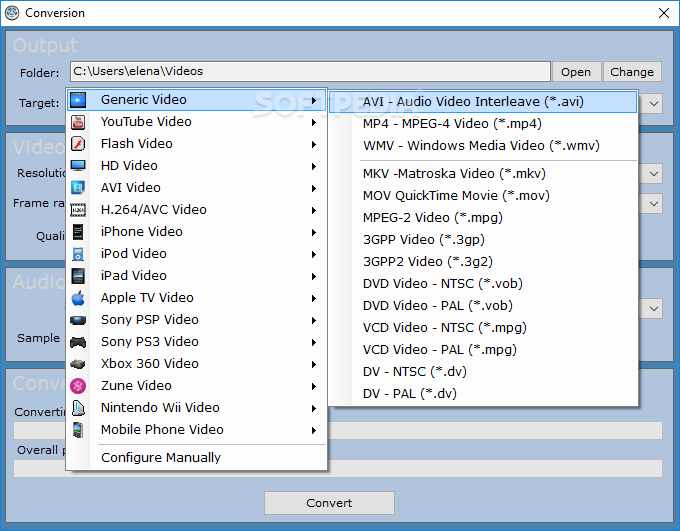Open the Frame rate dropdown arrow

tap(654, 203)
